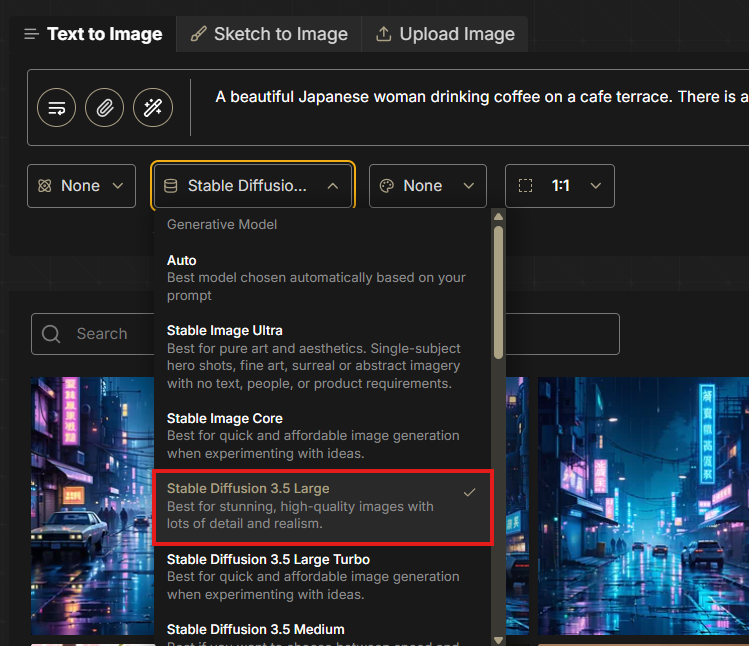The width and height of the screenshot is (749, 646).
Task: Select Stable Diffusion 3.5 Large option
Action: [322, 506]
